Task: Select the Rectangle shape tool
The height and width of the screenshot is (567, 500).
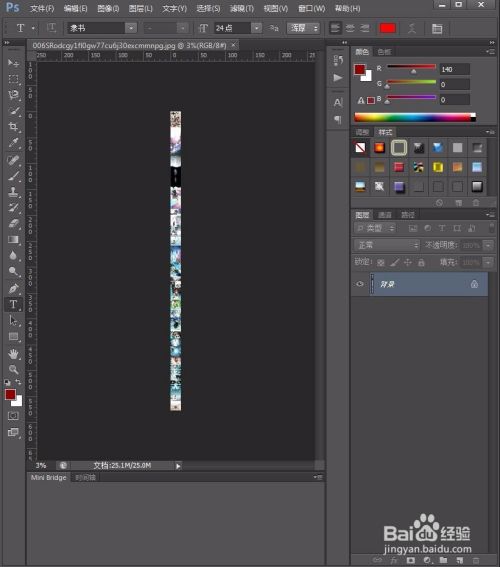Action: pyautogui.click(x=13, y=336)
